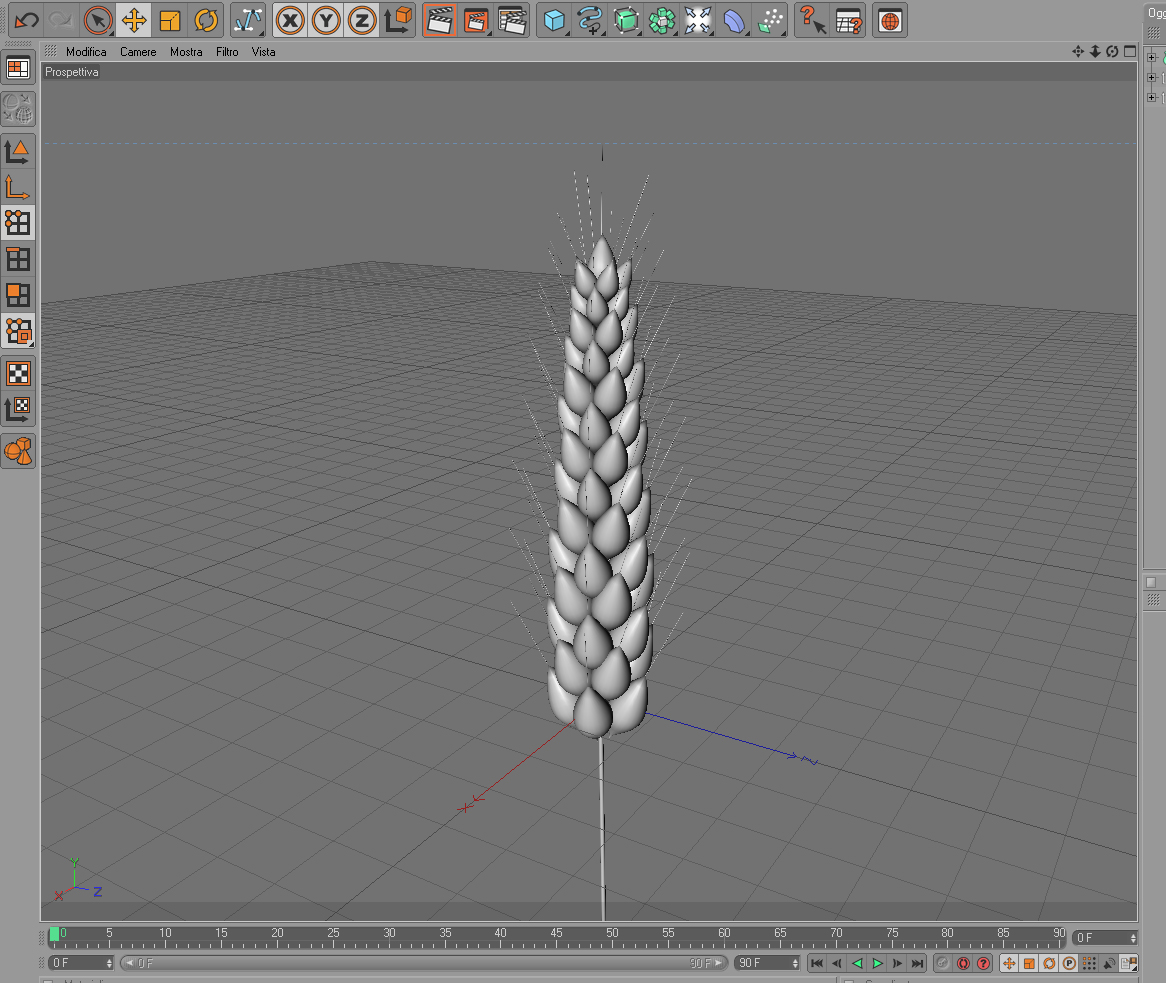Open the Vista viewport menu
Image resolution: width=1166 pixels, height=983 pixels.
(263, 51)
